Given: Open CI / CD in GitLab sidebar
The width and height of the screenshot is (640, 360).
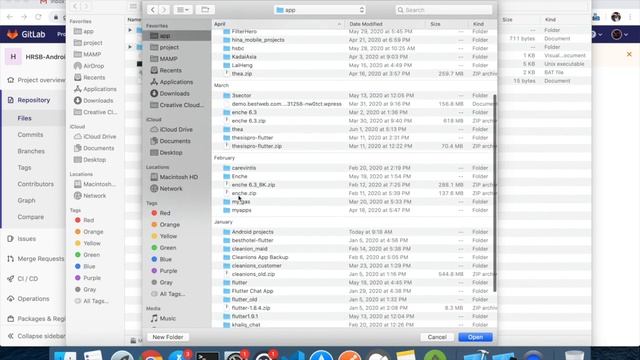Looking at the screenshot, I should coord(28,279).
